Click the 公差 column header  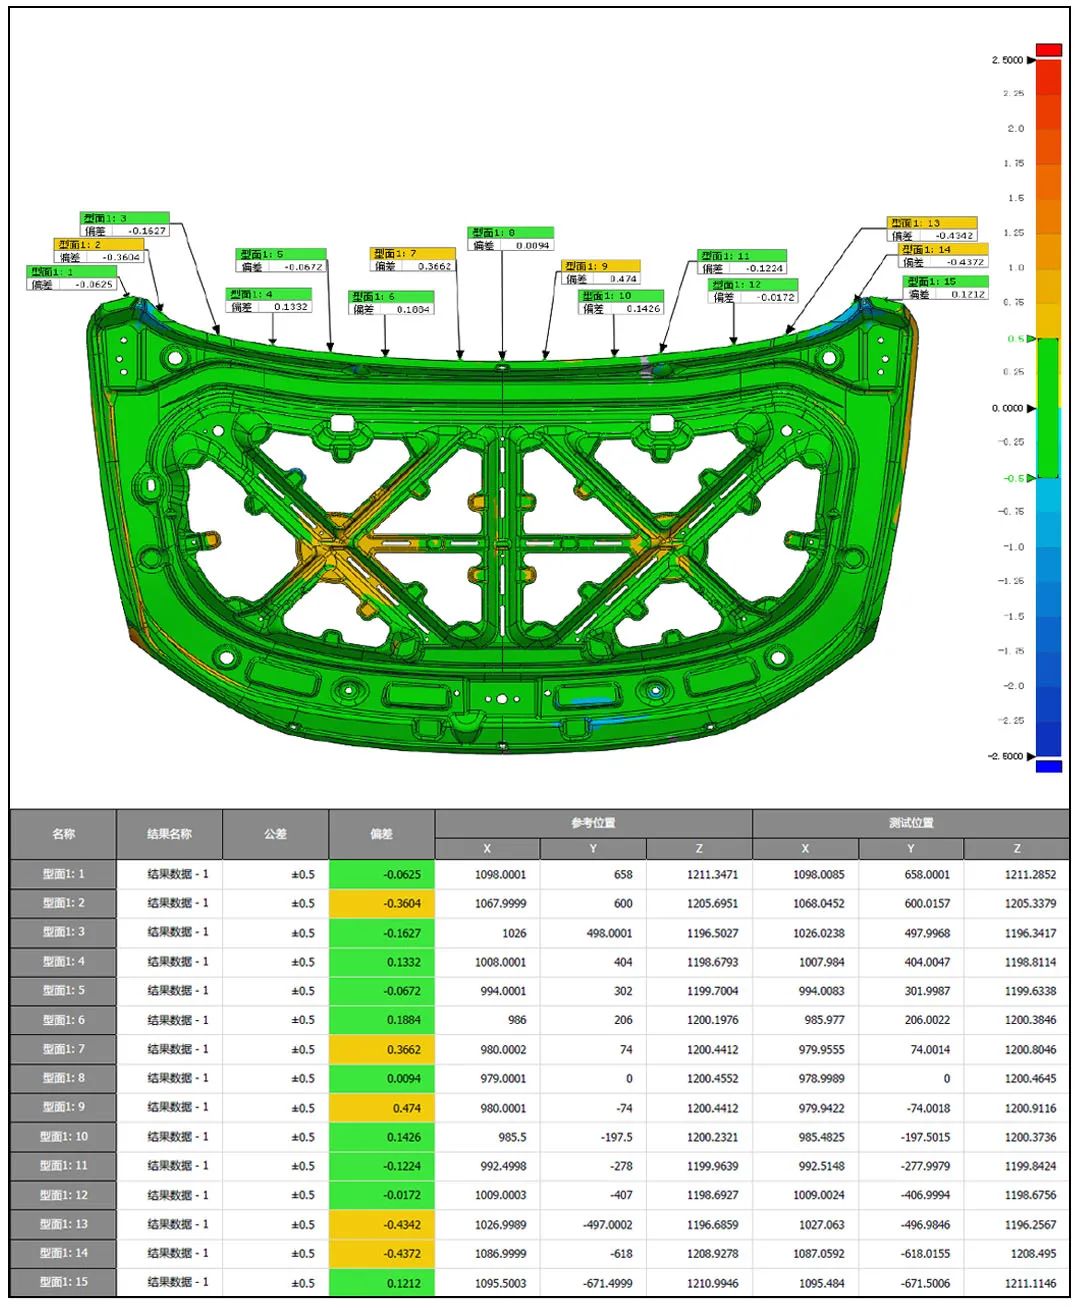[276, 834]
